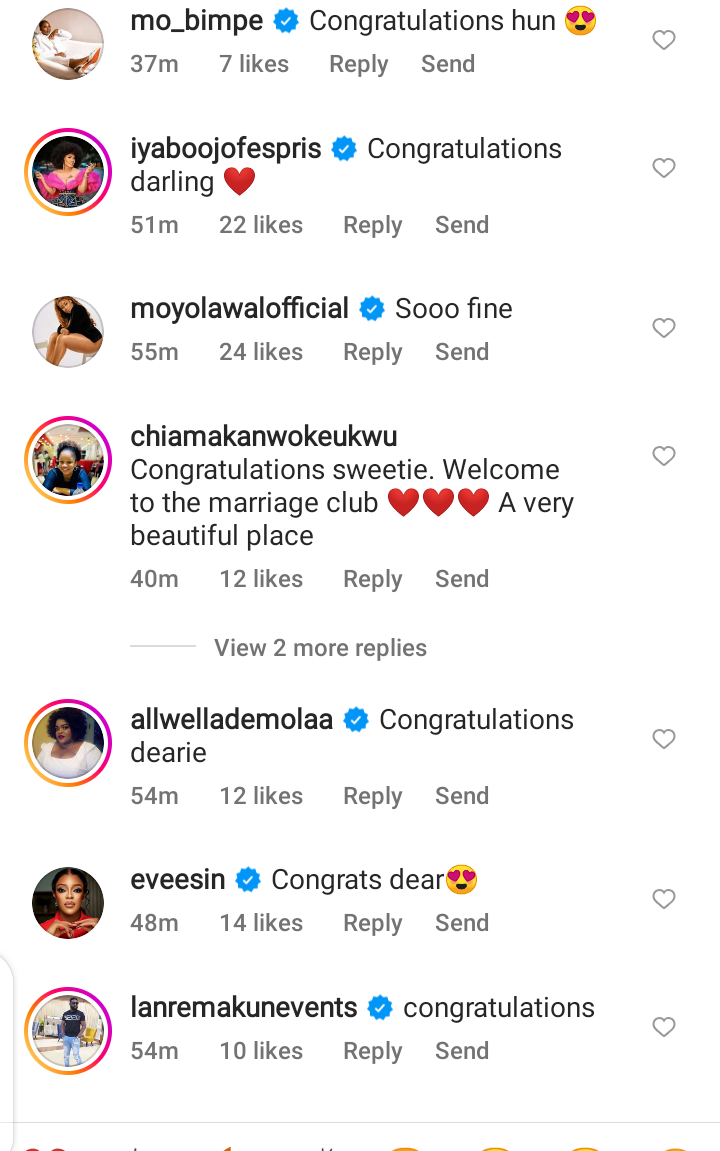
Task: Expand "View 2 more replies"
Action: (320, 648)
